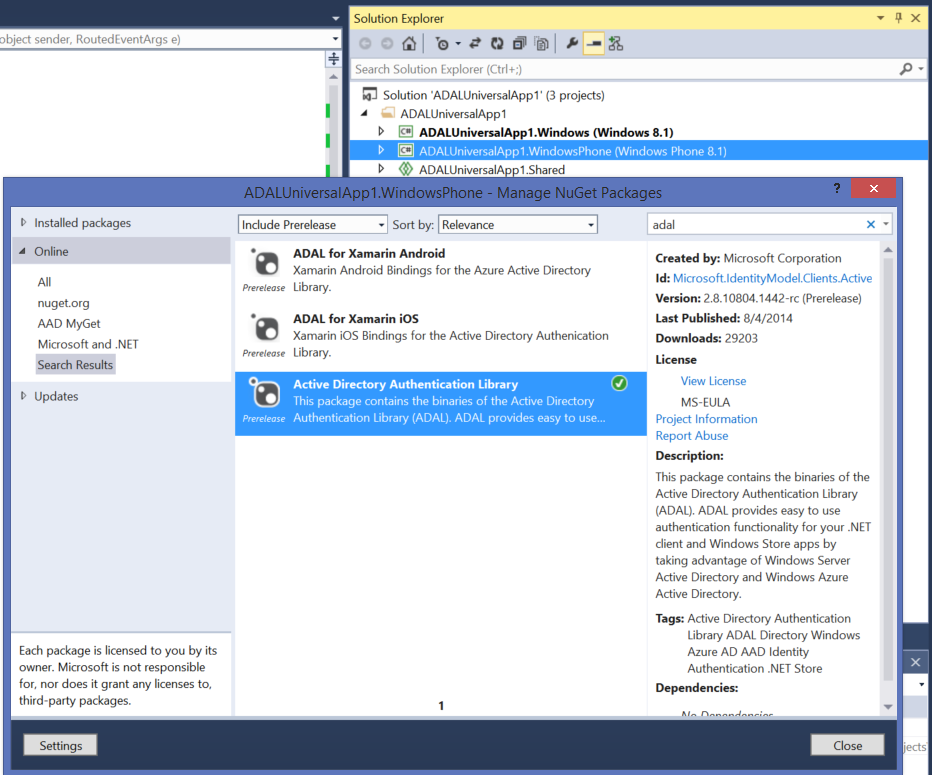Collapse the Online section
Screen dimensions: 932x775
pyautogui.click(x=22, y=251)
